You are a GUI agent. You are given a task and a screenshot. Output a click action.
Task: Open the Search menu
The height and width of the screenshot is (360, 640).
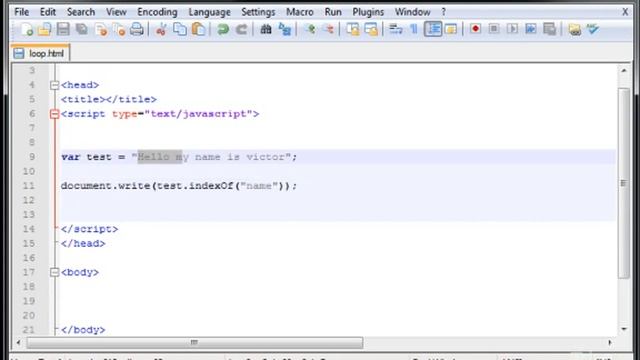pos(81,12)
